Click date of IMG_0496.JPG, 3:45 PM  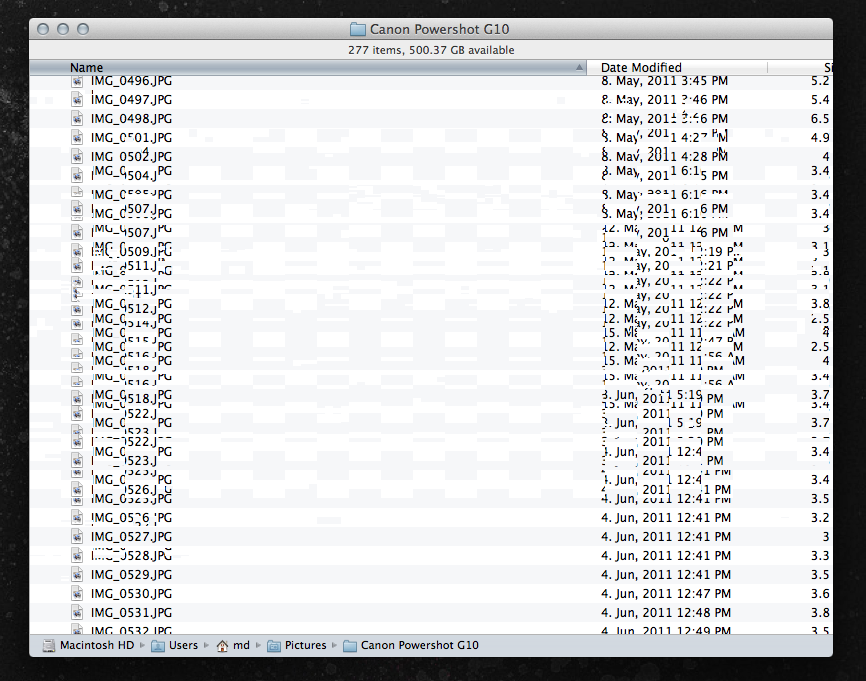(664, 81)
